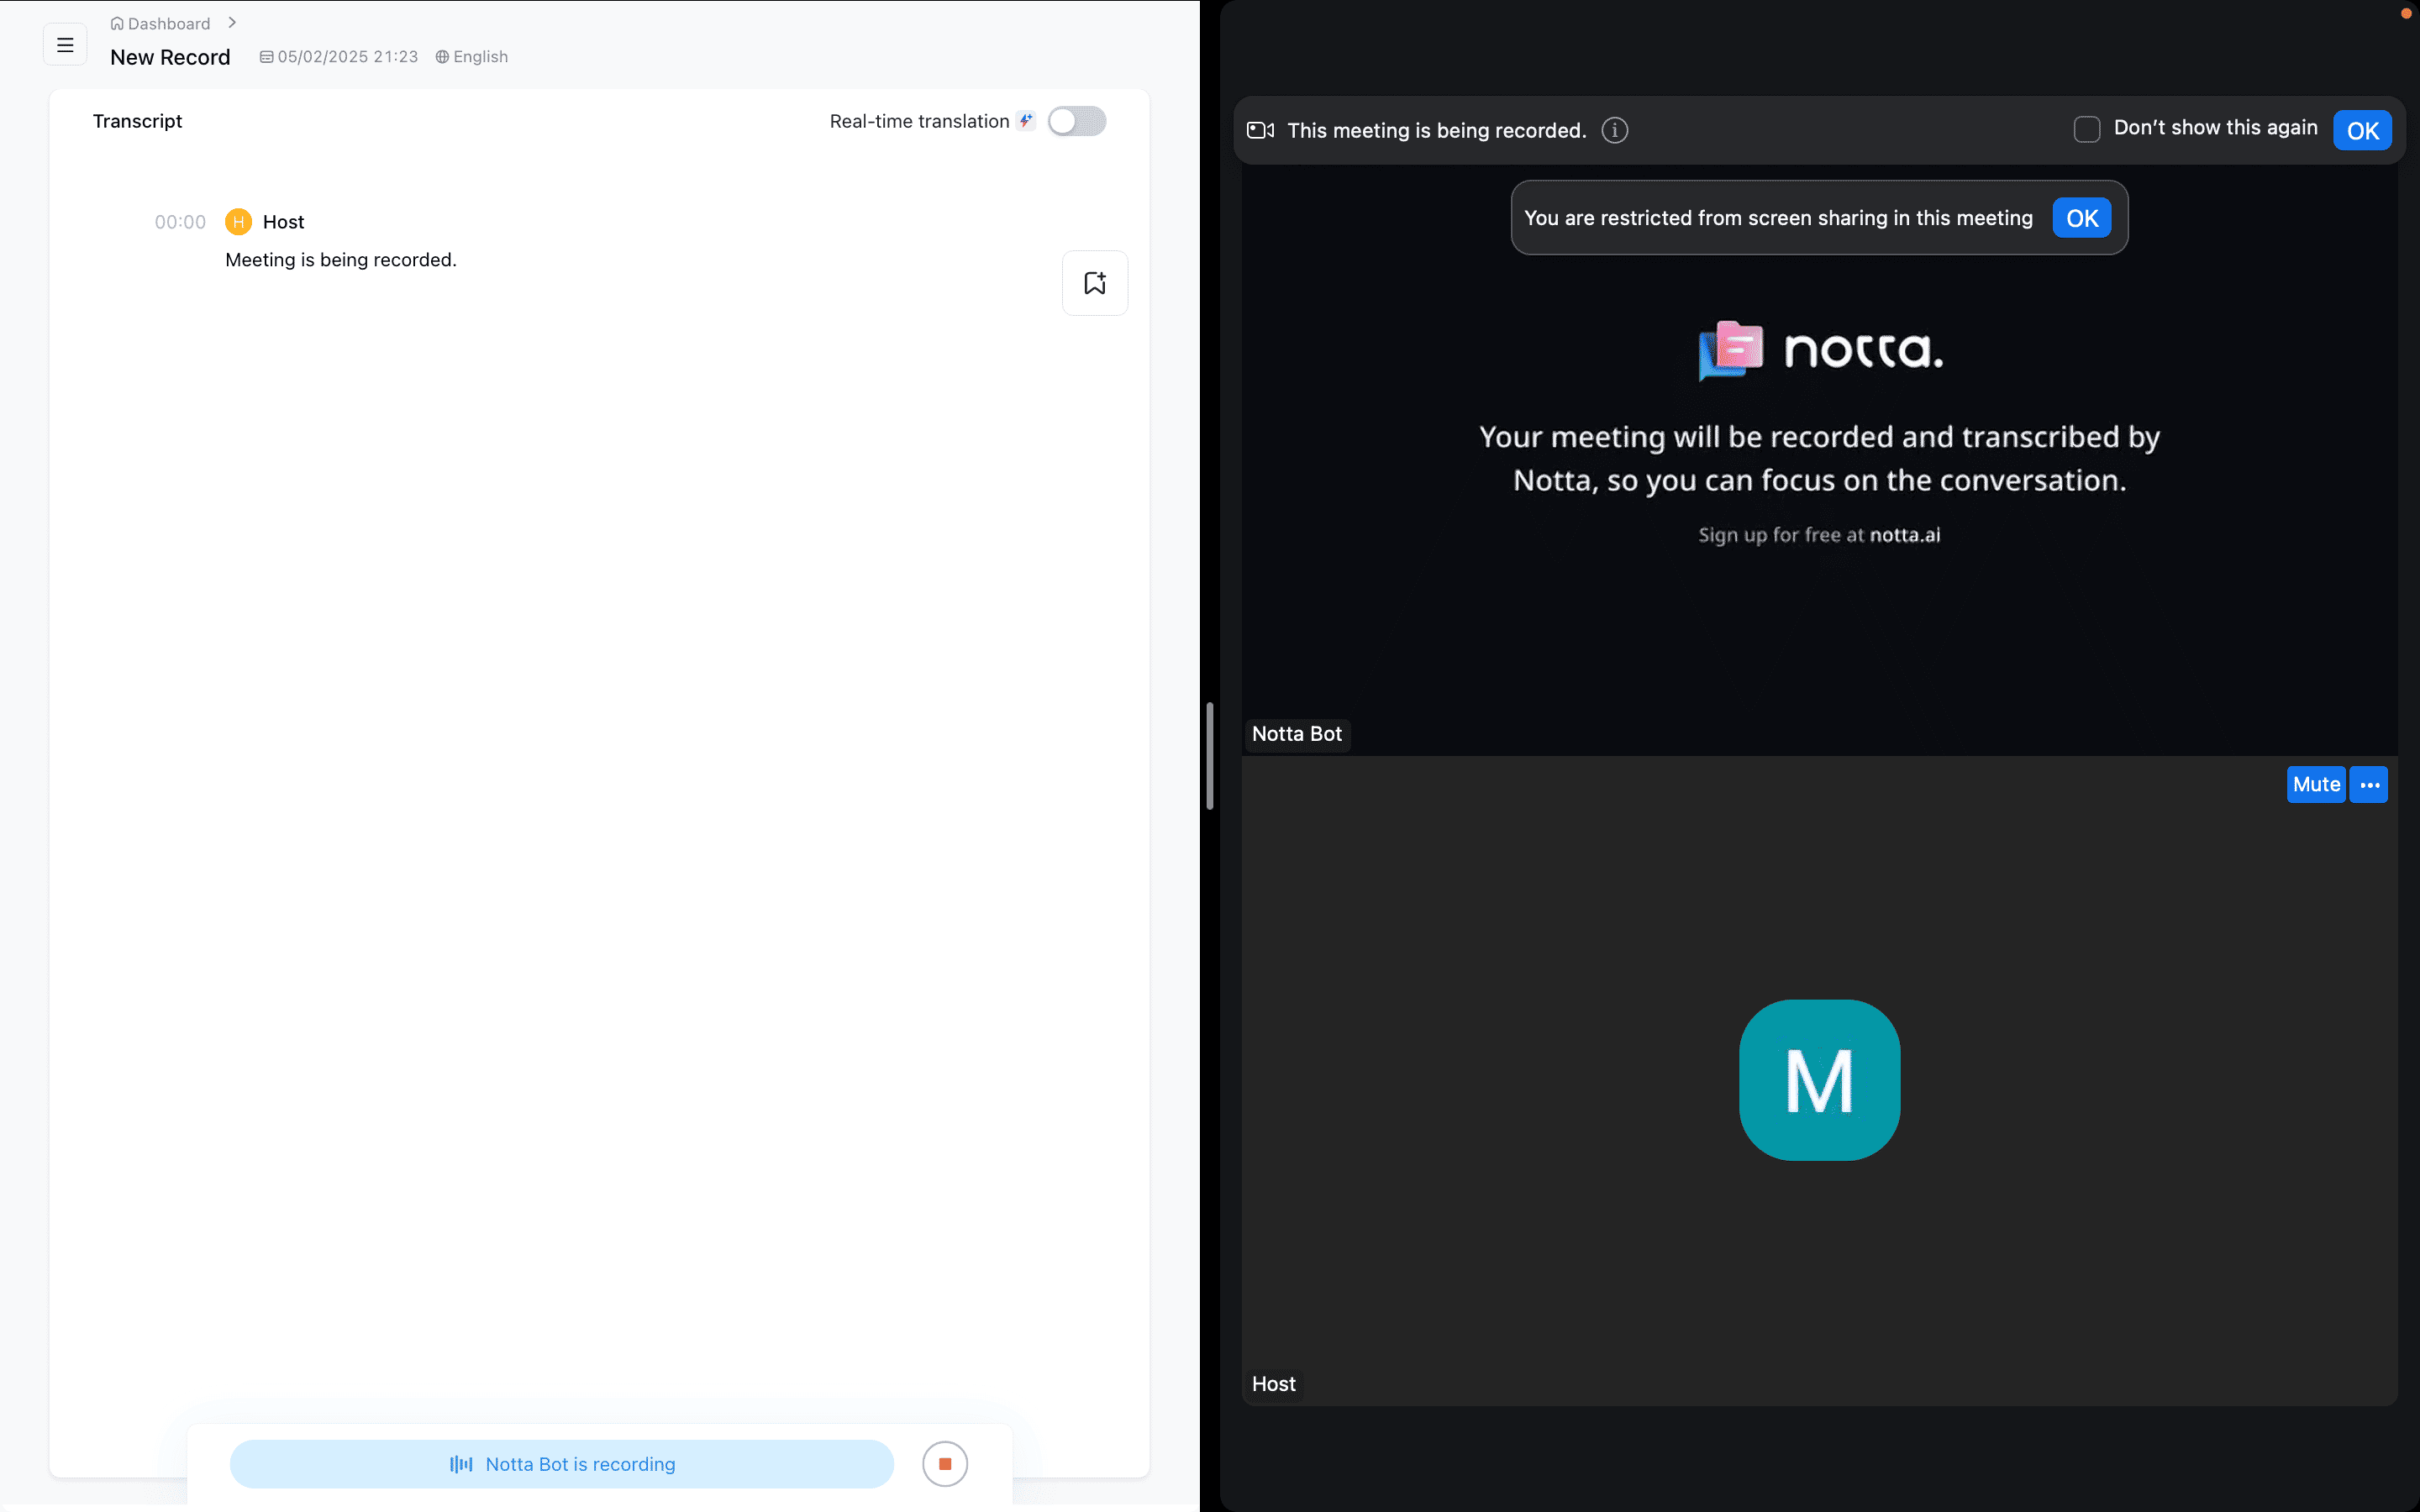Go to Dashboard breadcrumb
Viewport: 2420px width, 1512px height.
tap(160, 23)
